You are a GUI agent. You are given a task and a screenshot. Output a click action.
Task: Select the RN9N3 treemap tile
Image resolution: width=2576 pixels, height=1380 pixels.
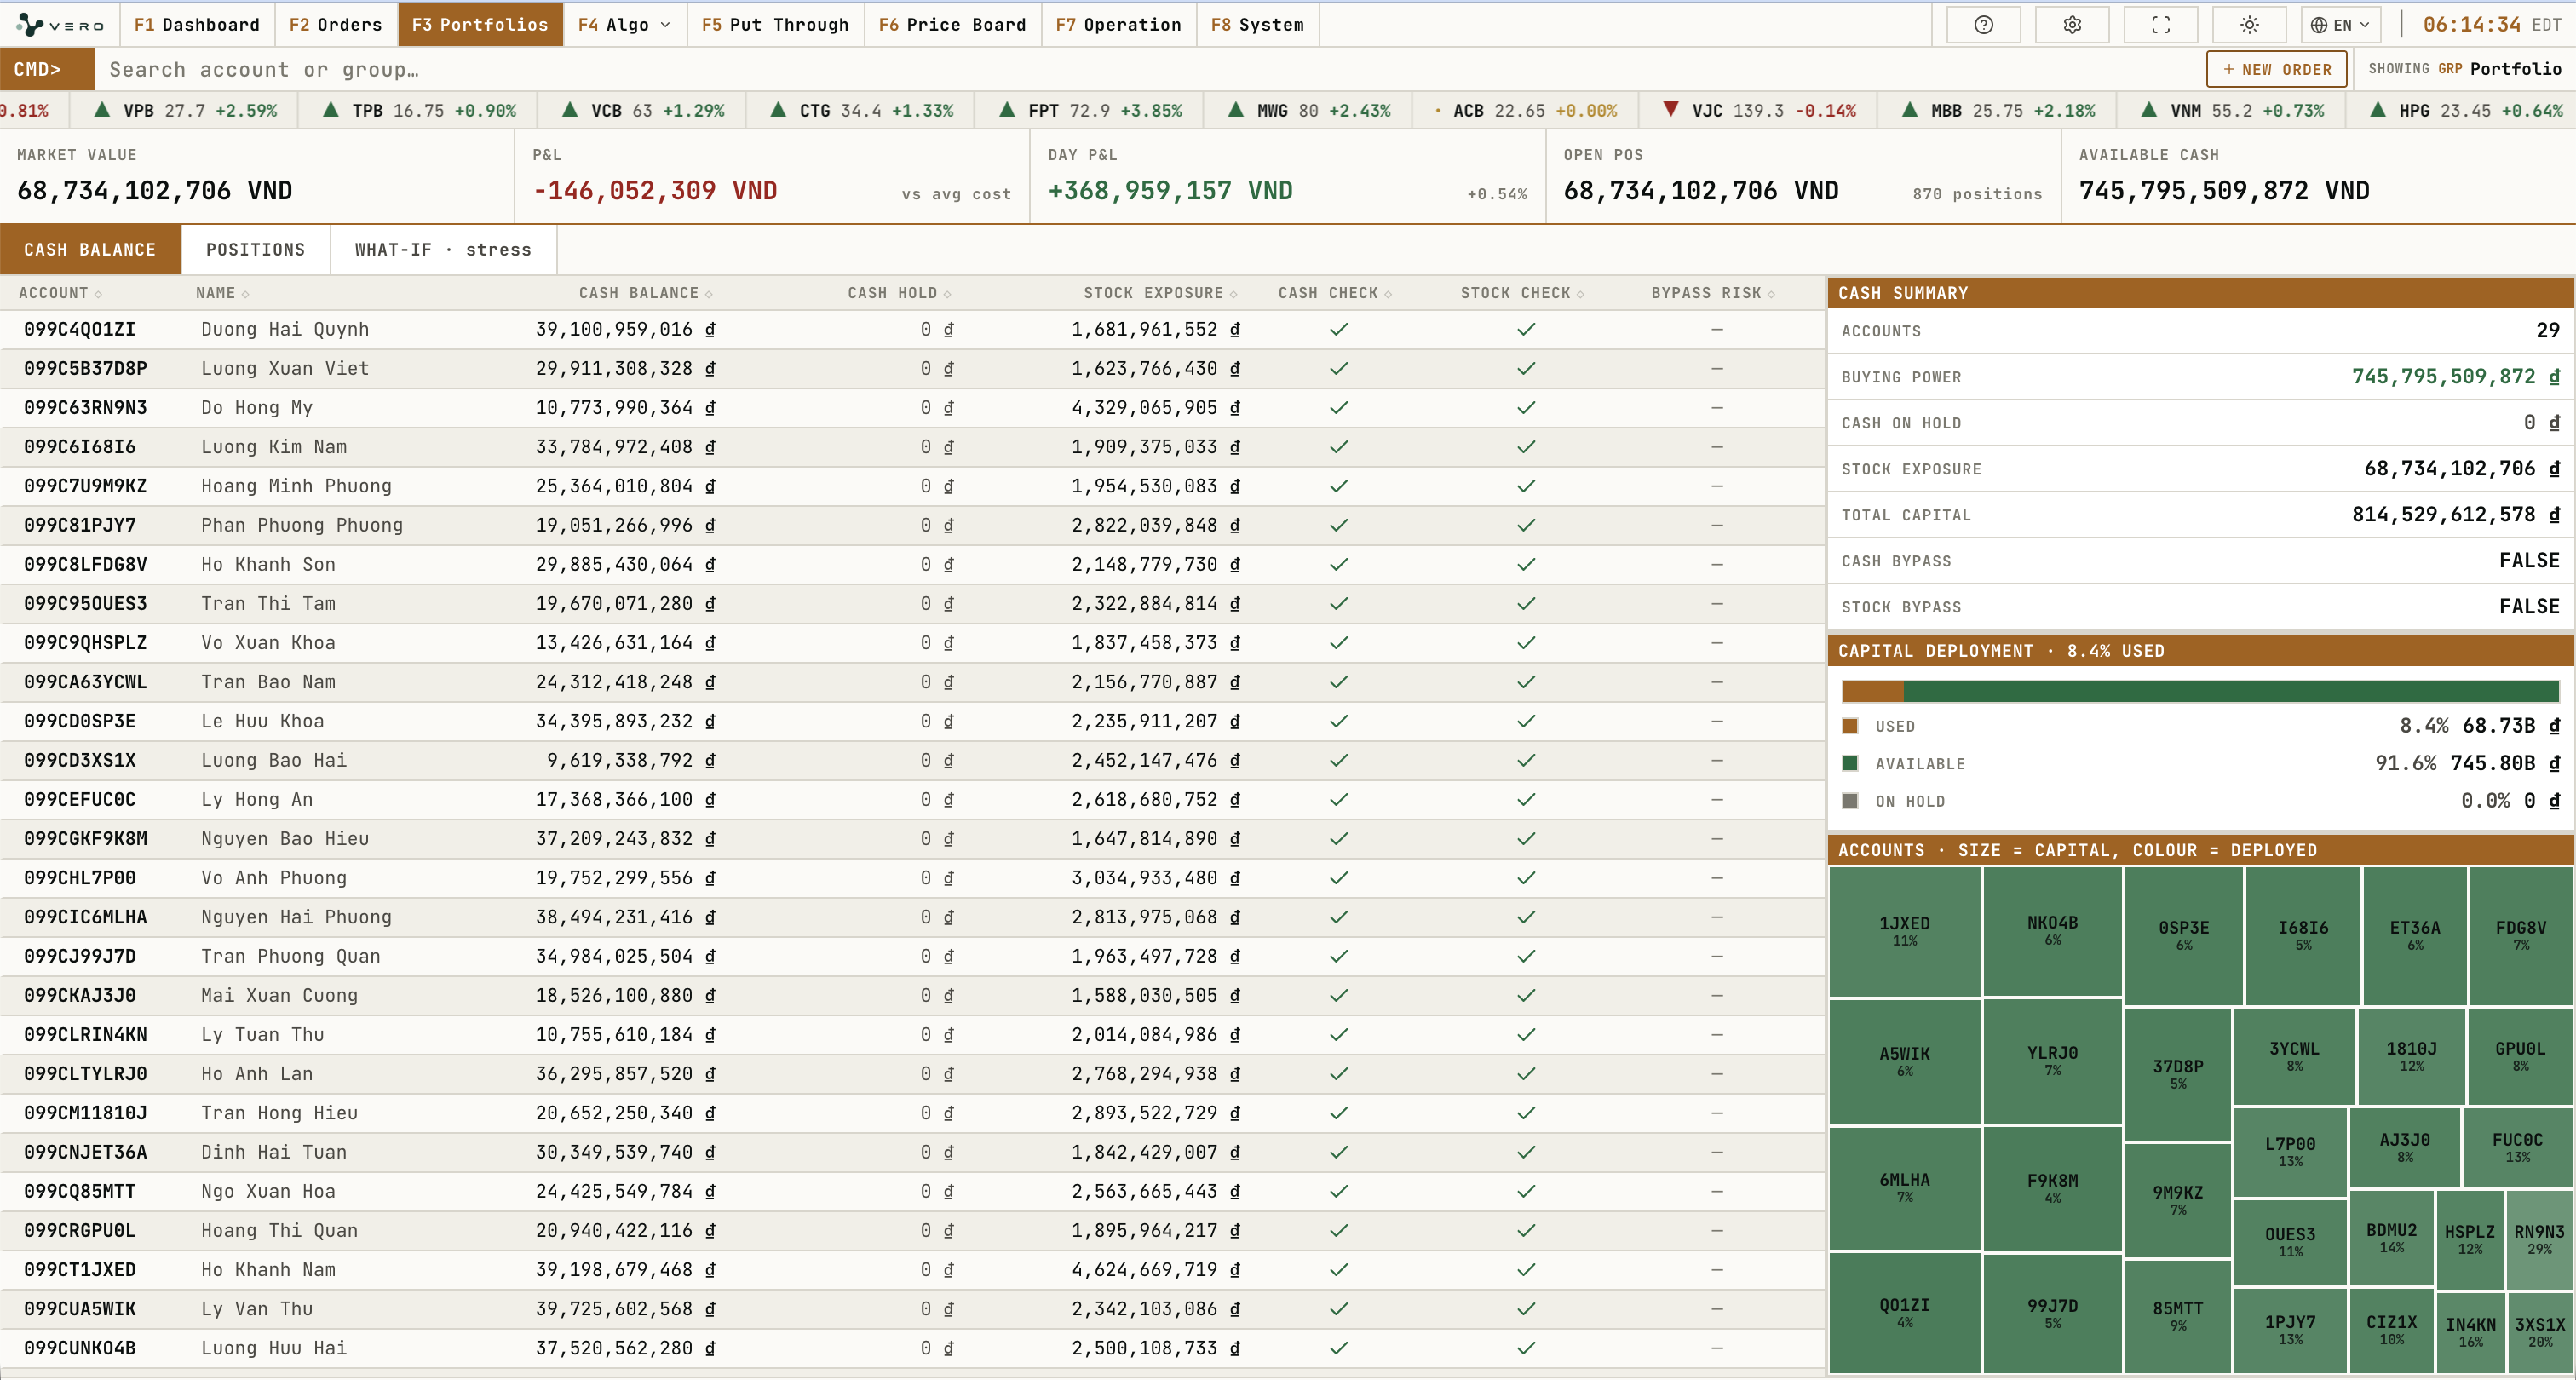click(2539, 1239)
